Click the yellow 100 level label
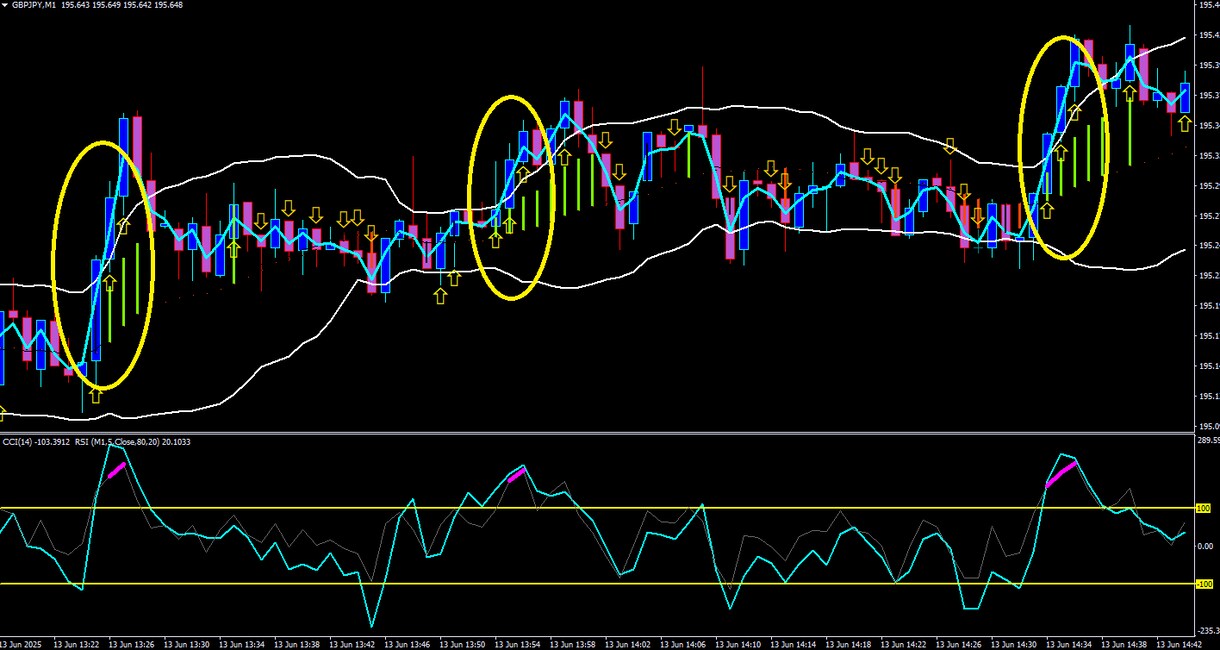Screen dimensions: 1220x650 tap(1204, 508)
